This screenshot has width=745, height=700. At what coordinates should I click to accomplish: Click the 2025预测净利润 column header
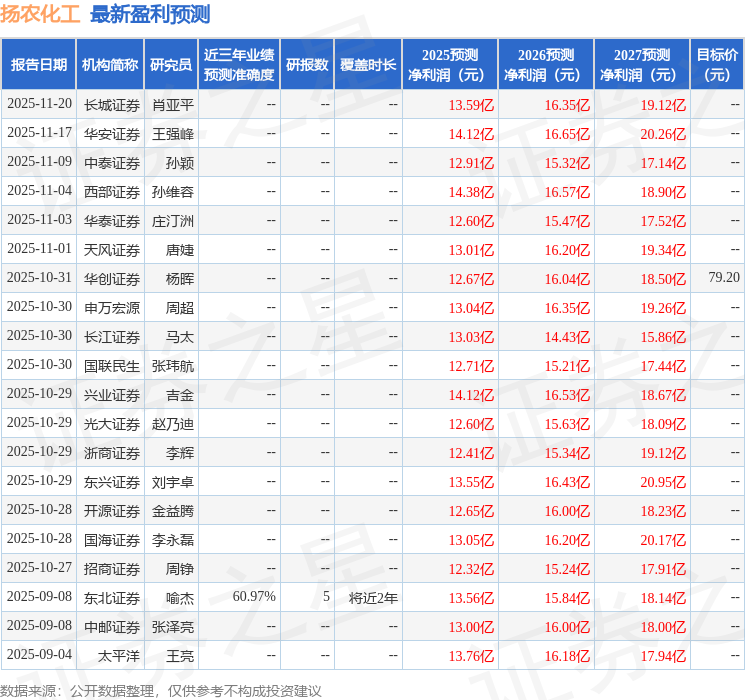450,65
